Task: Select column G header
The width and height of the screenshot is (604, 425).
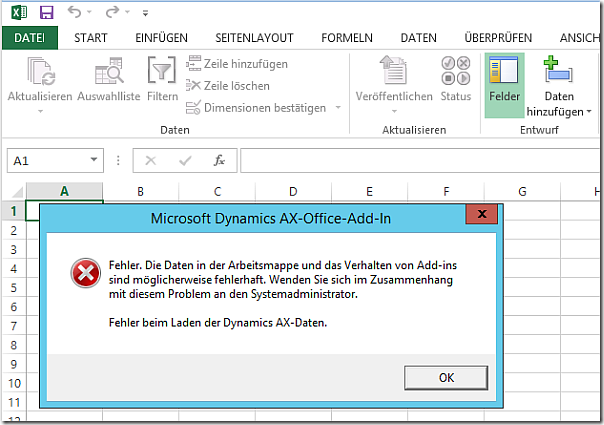Action: click(522, 191)
